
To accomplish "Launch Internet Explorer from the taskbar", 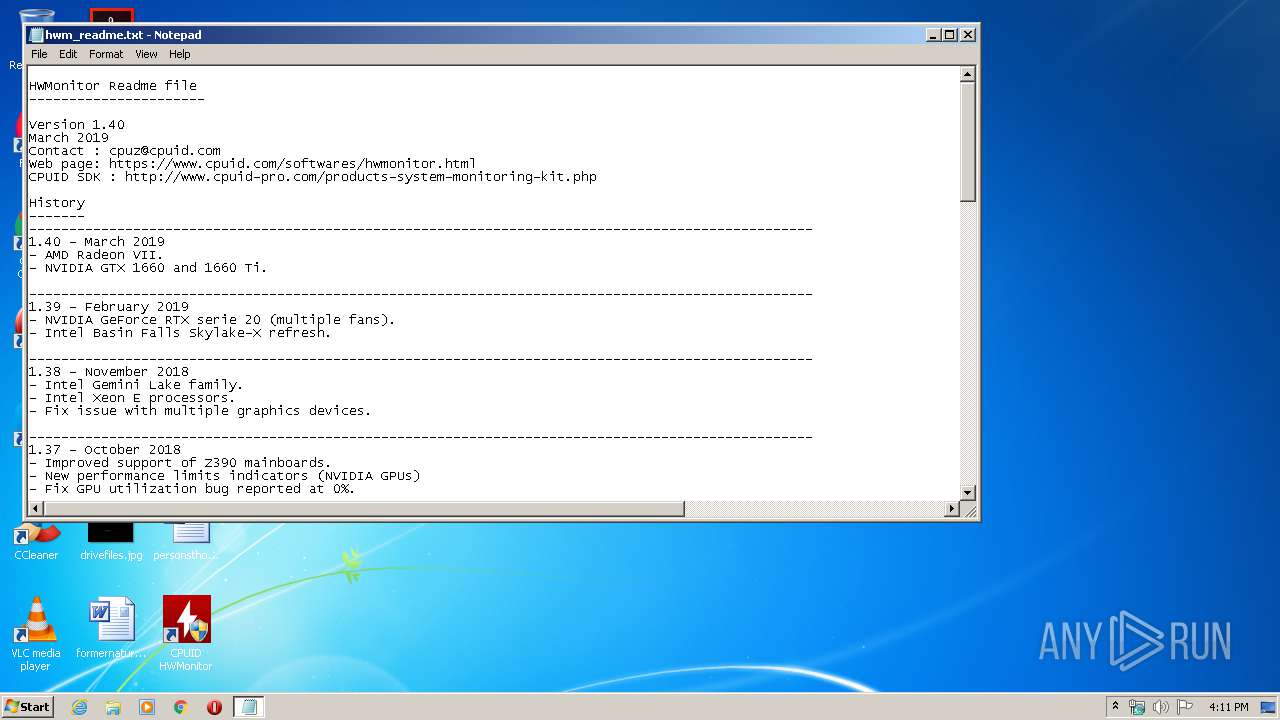I will pyautogui.click(x=79, y=707).
